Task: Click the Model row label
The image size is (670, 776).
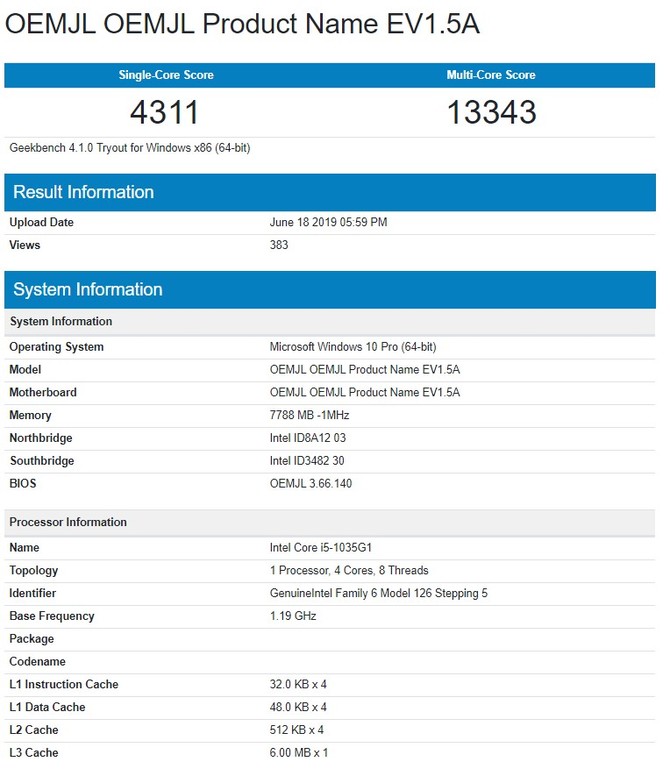Action: pyautogui.click(x=25, y=370)
